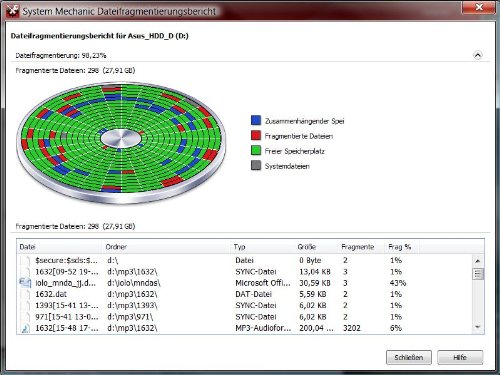Collapse the Dateifragmentierung section chevron
The image size is (500, 375).
coord(477,55)
